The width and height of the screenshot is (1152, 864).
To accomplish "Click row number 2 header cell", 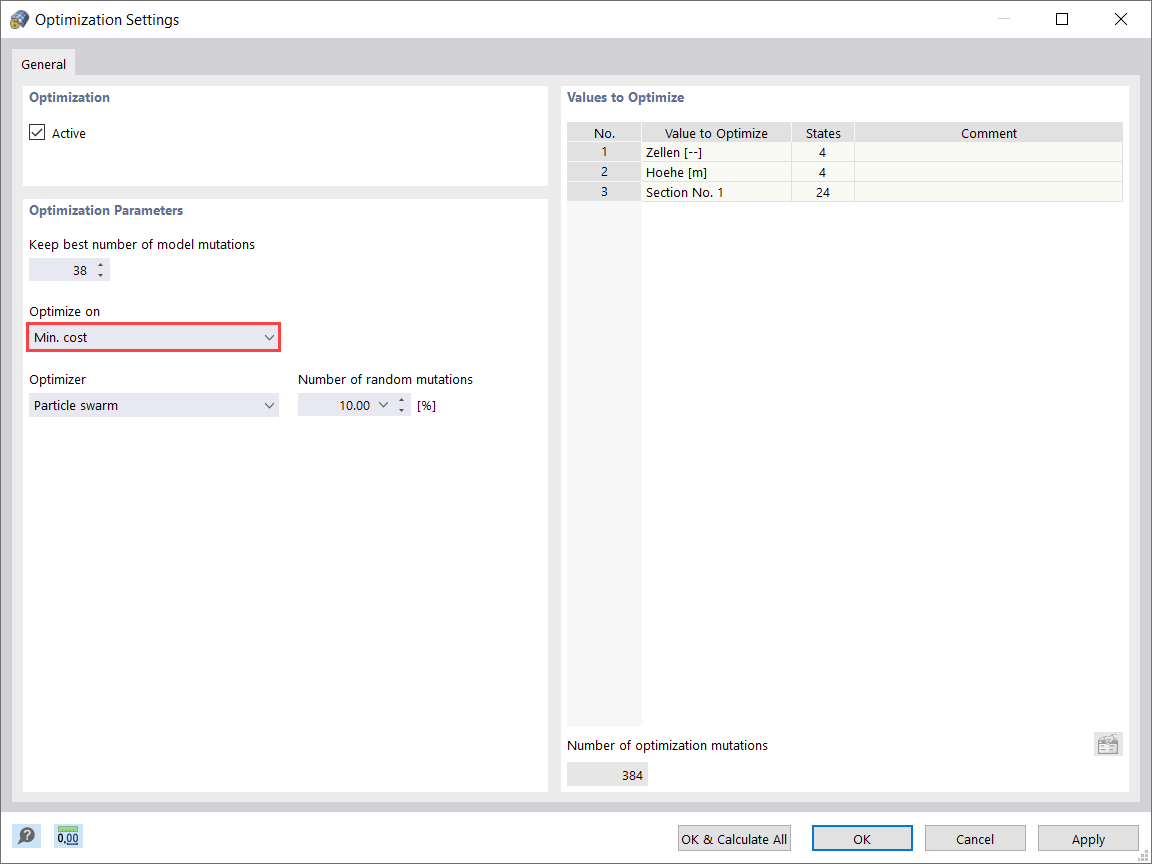I will tap(604, 172).
